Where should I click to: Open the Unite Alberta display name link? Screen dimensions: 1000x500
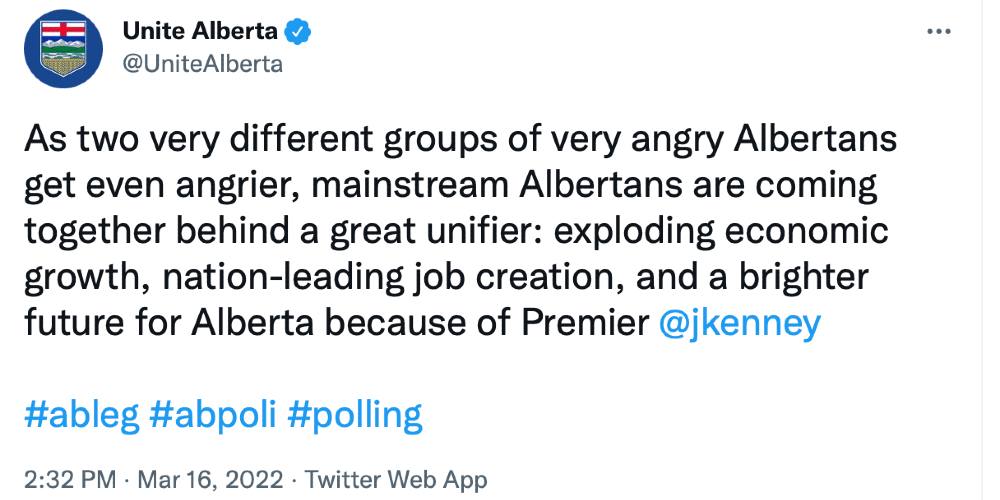200,31
